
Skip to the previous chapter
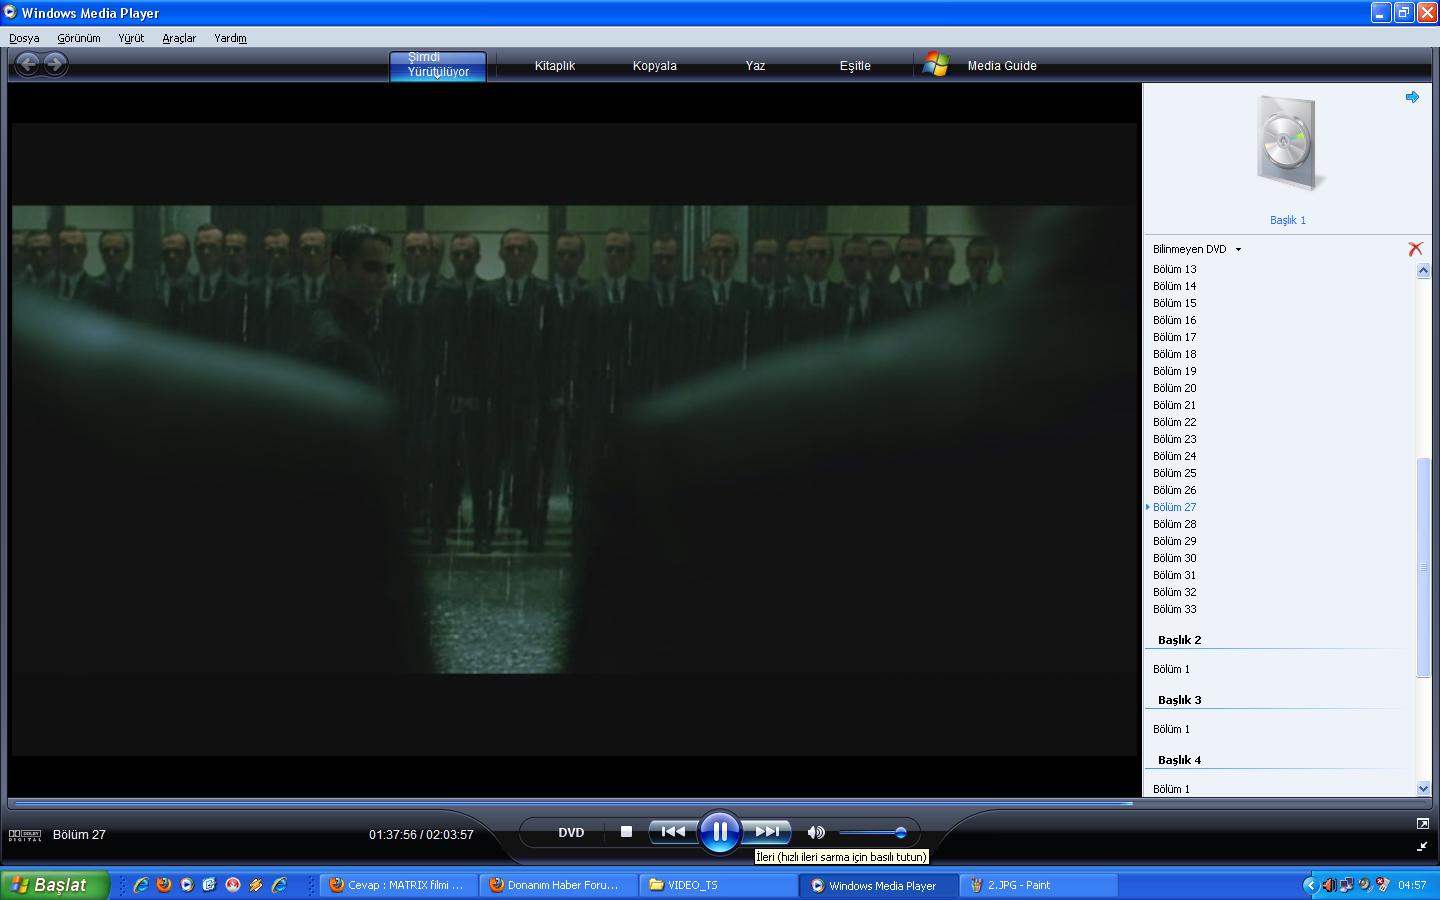(x=673, y=831)
